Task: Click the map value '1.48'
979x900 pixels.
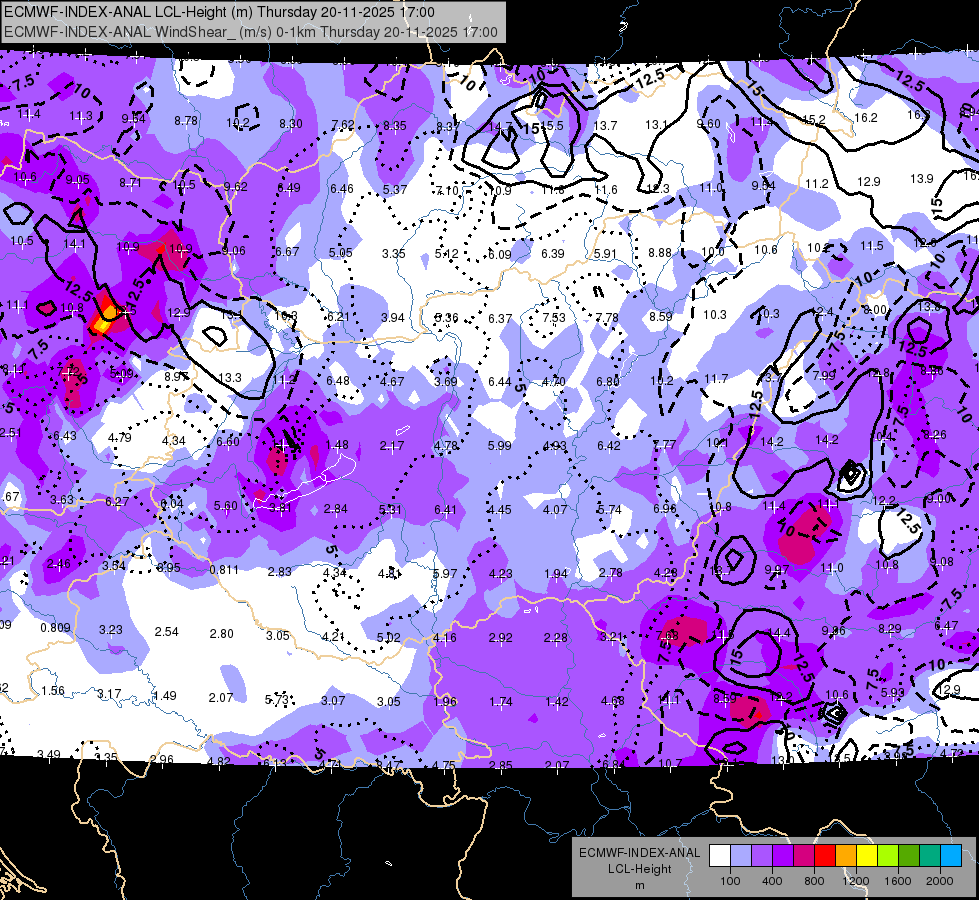Action: pos(337,445)
